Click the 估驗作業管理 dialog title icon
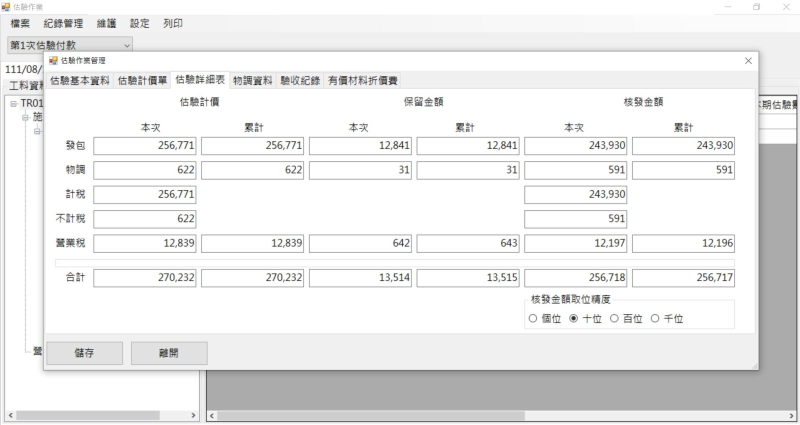Image resolution: width=800 pixels, height=425 pixels. pos(53,60)
